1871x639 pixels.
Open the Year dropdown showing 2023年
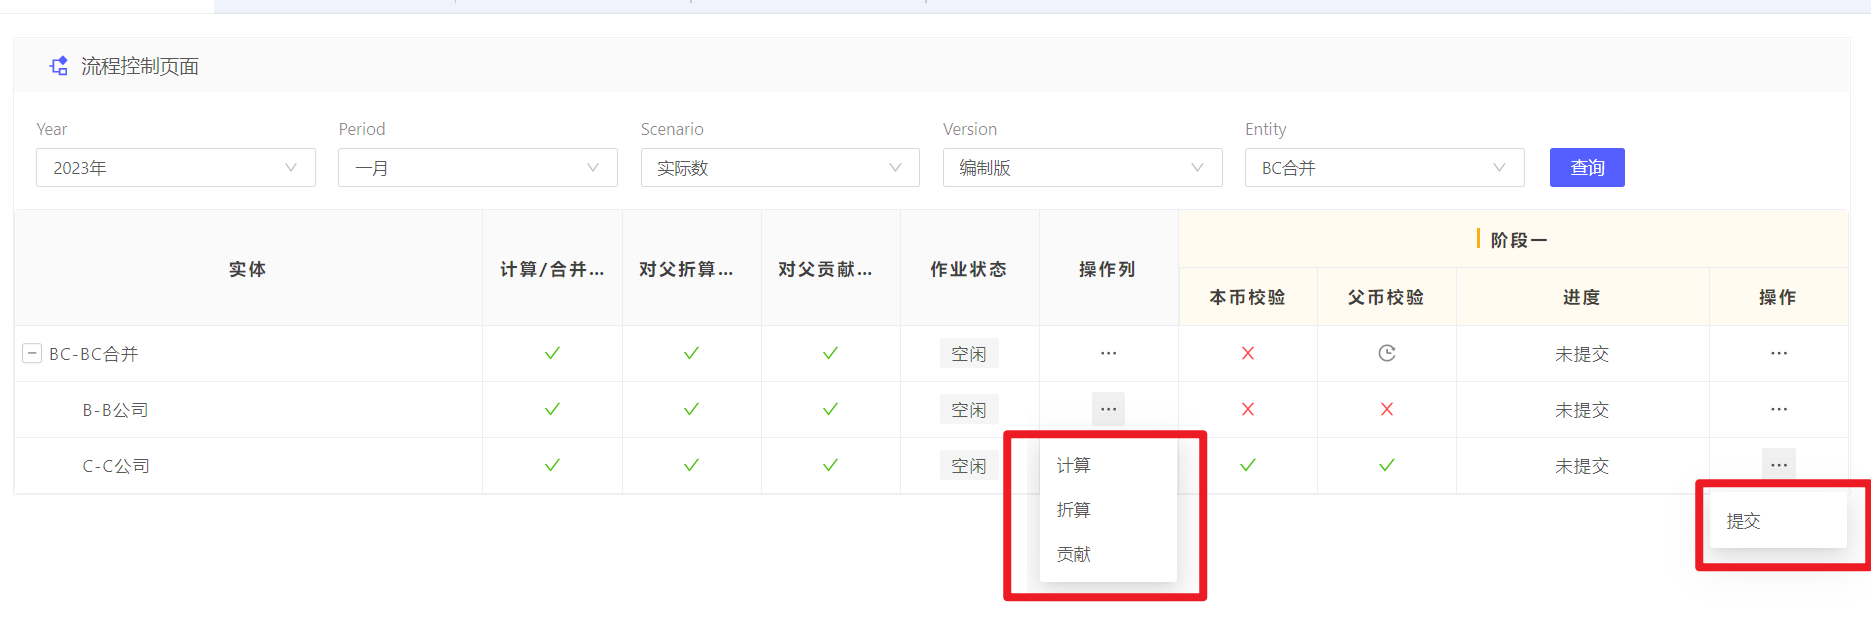(x=175, y=168)
